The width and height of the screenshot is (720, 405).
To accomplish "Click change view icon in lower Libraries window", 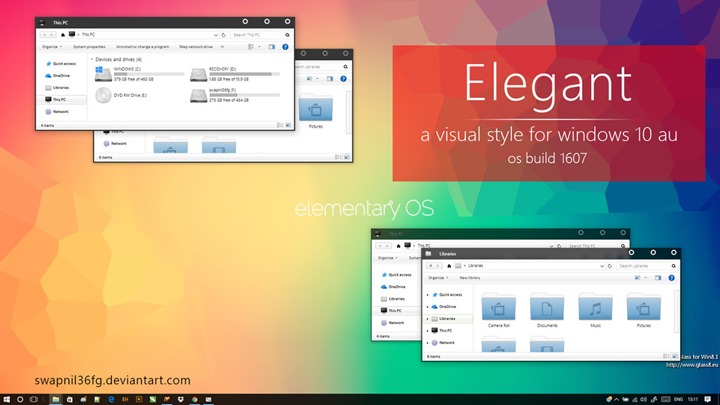I will coord(637,278).
